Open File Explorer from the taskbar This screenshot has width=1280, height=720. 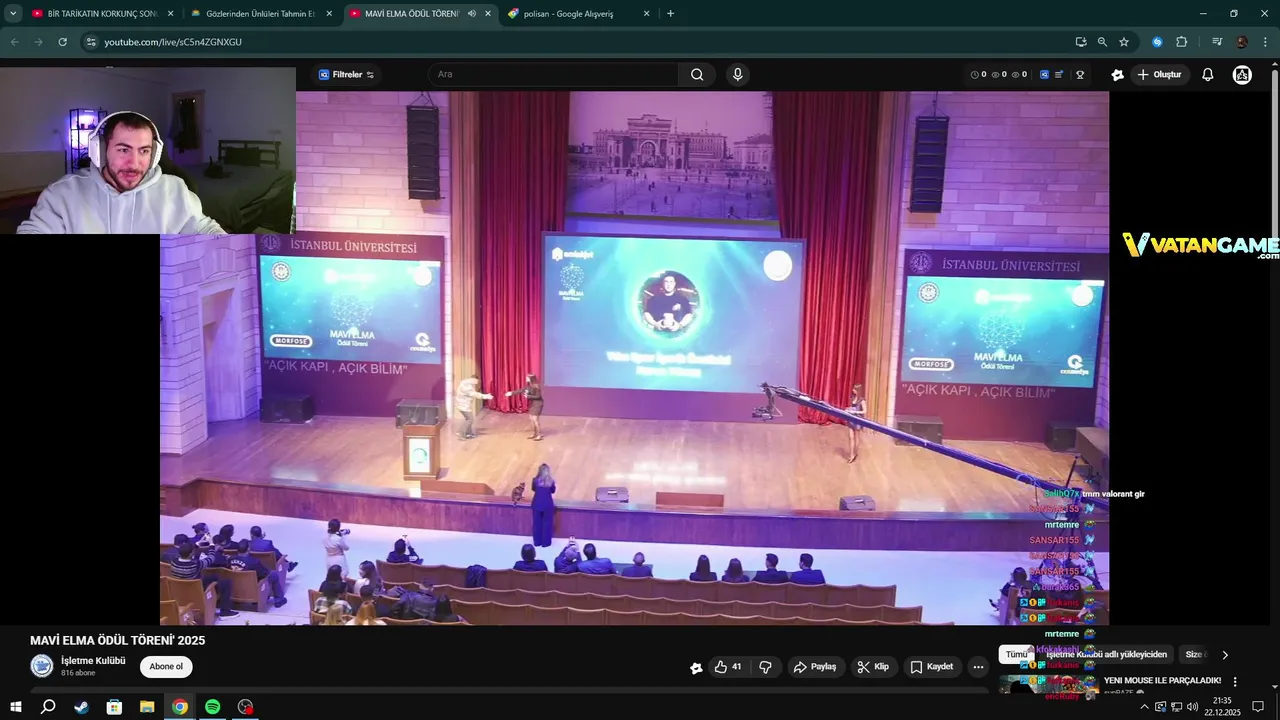point(147,707)
